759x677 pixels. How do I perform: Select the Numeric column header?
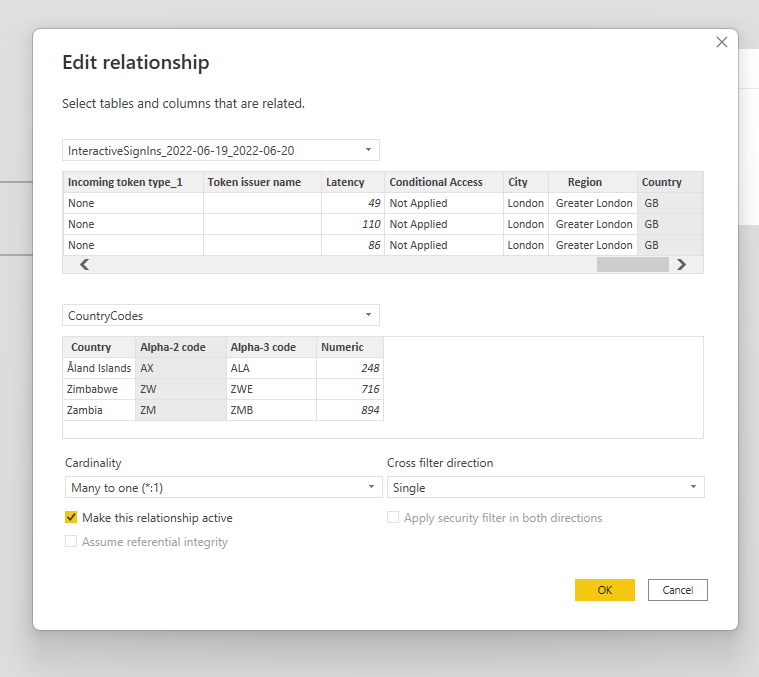(x=350, y=347)
